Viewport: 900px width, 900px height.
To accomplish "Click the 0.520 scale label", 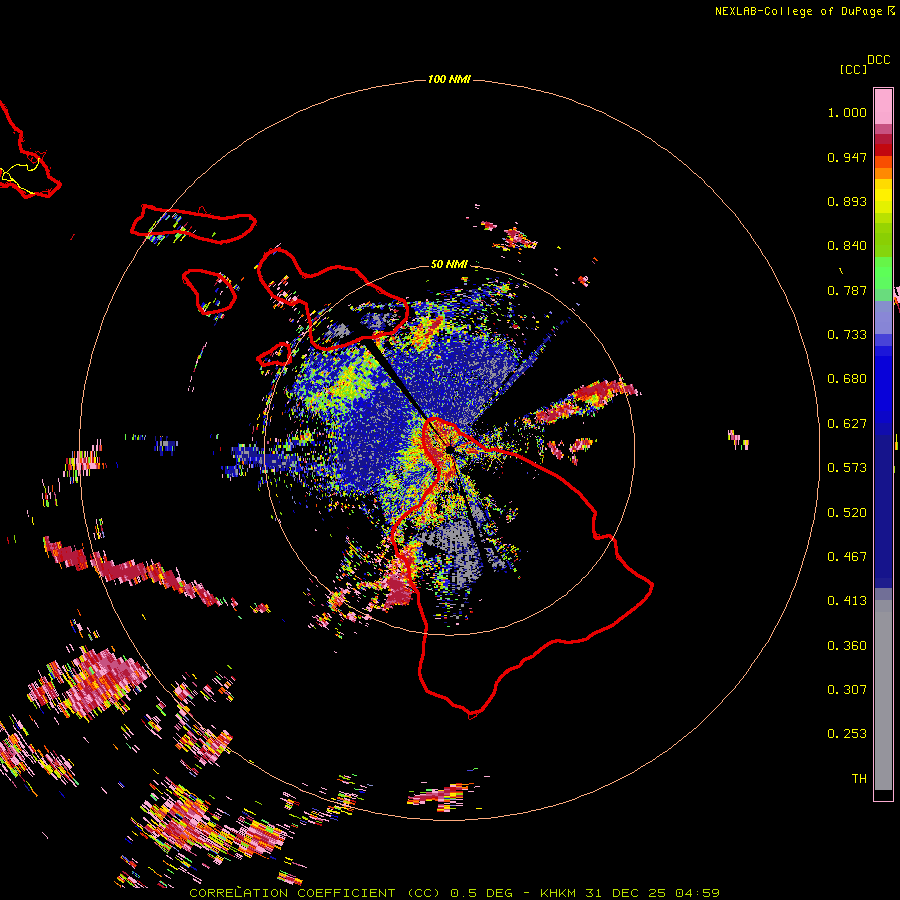I will point(847,513).
